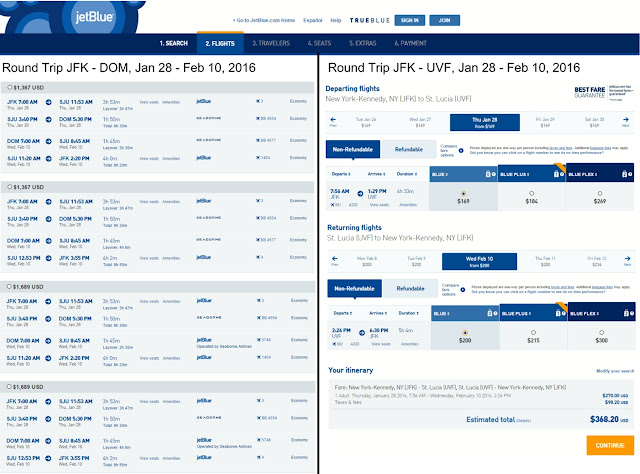Select $1,367 itinerary arriving JFK 3:55 PM
Screen dimensions: 640x474
coord(10,187)
